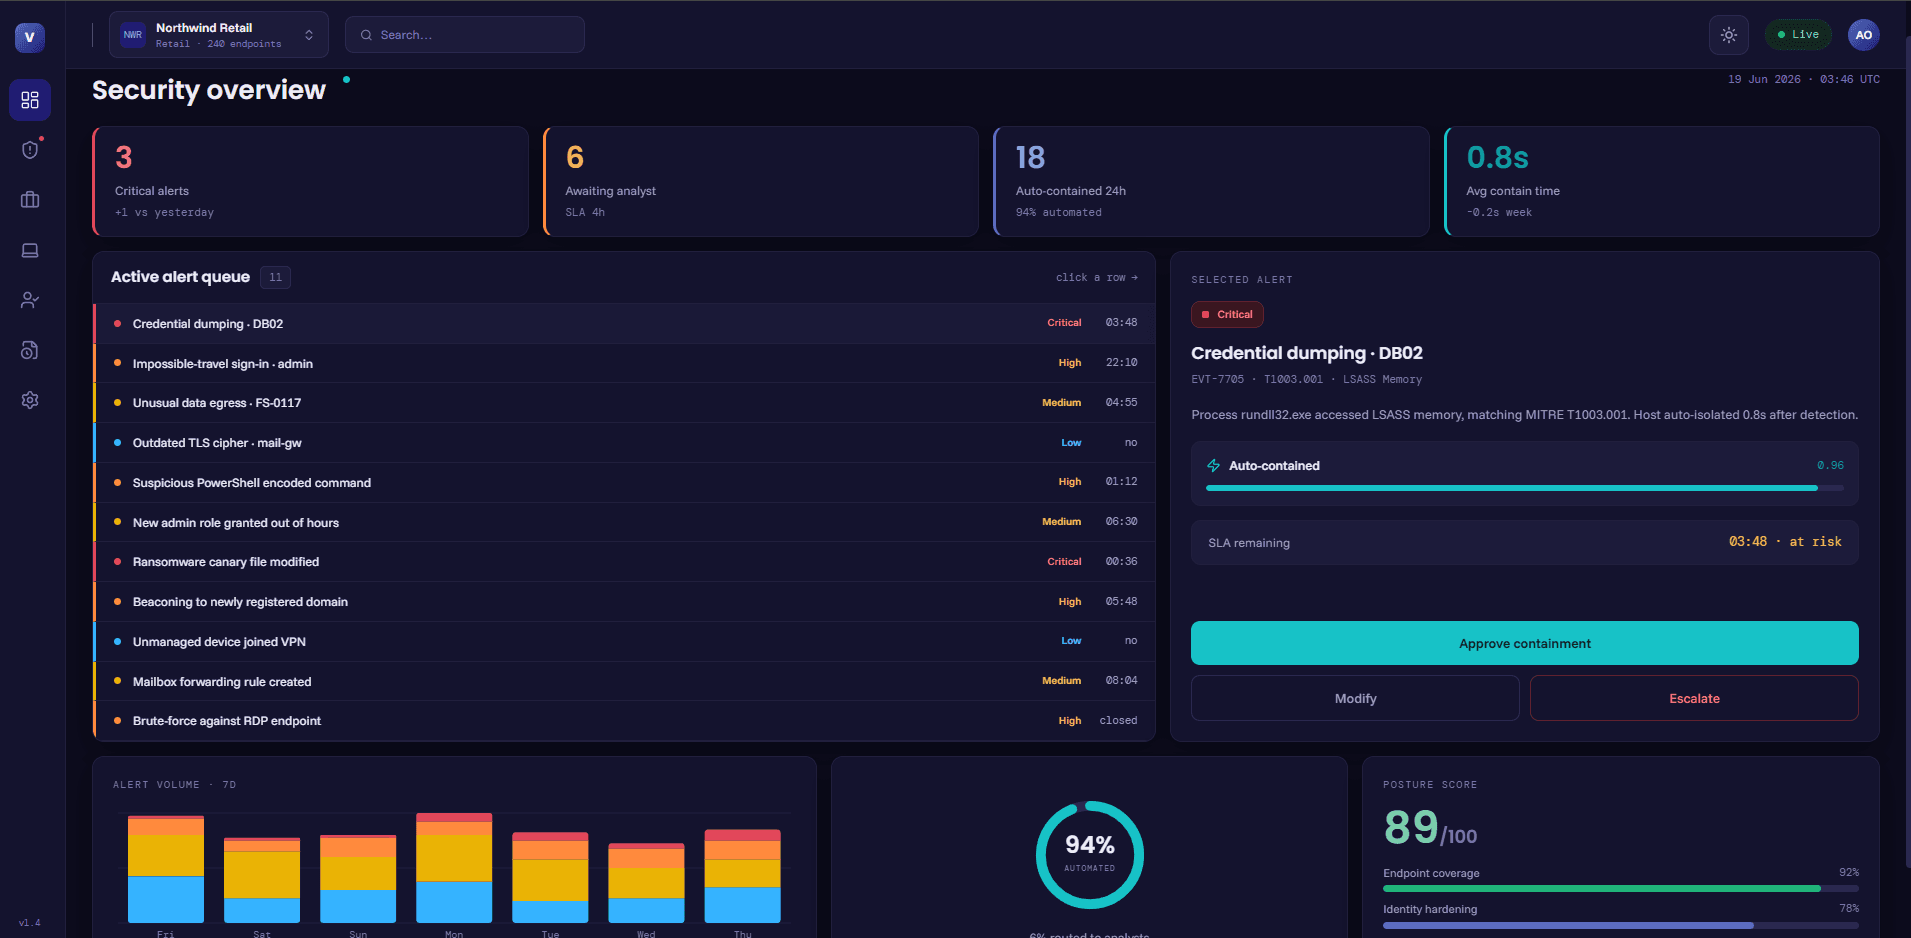The width and height of the screenshot is (1911, 938).
Task: Select Brute-force against RDP endpoint alert
Action: [624, 721]
